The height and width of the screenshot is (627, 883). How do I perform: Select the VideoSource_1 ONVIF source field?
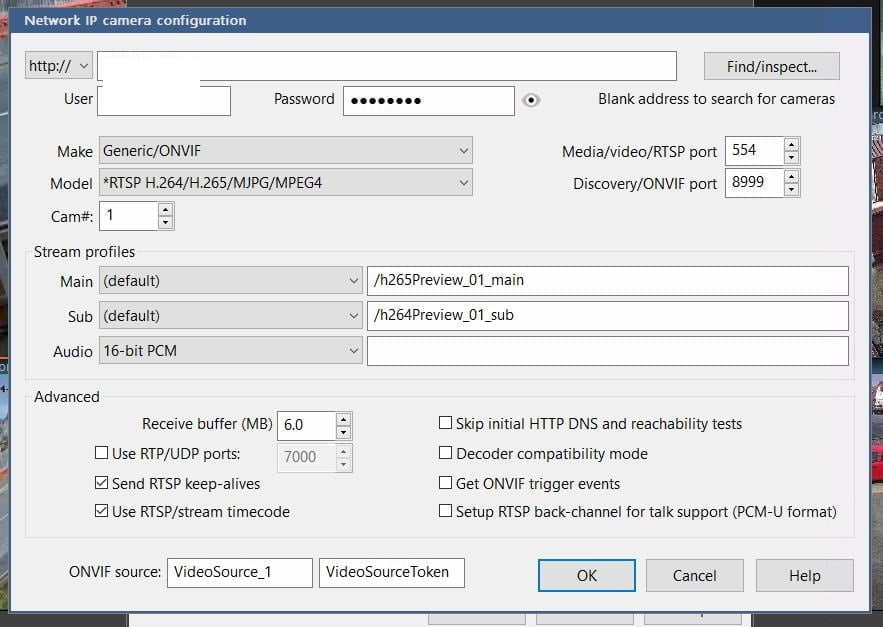tap(239, 573)
